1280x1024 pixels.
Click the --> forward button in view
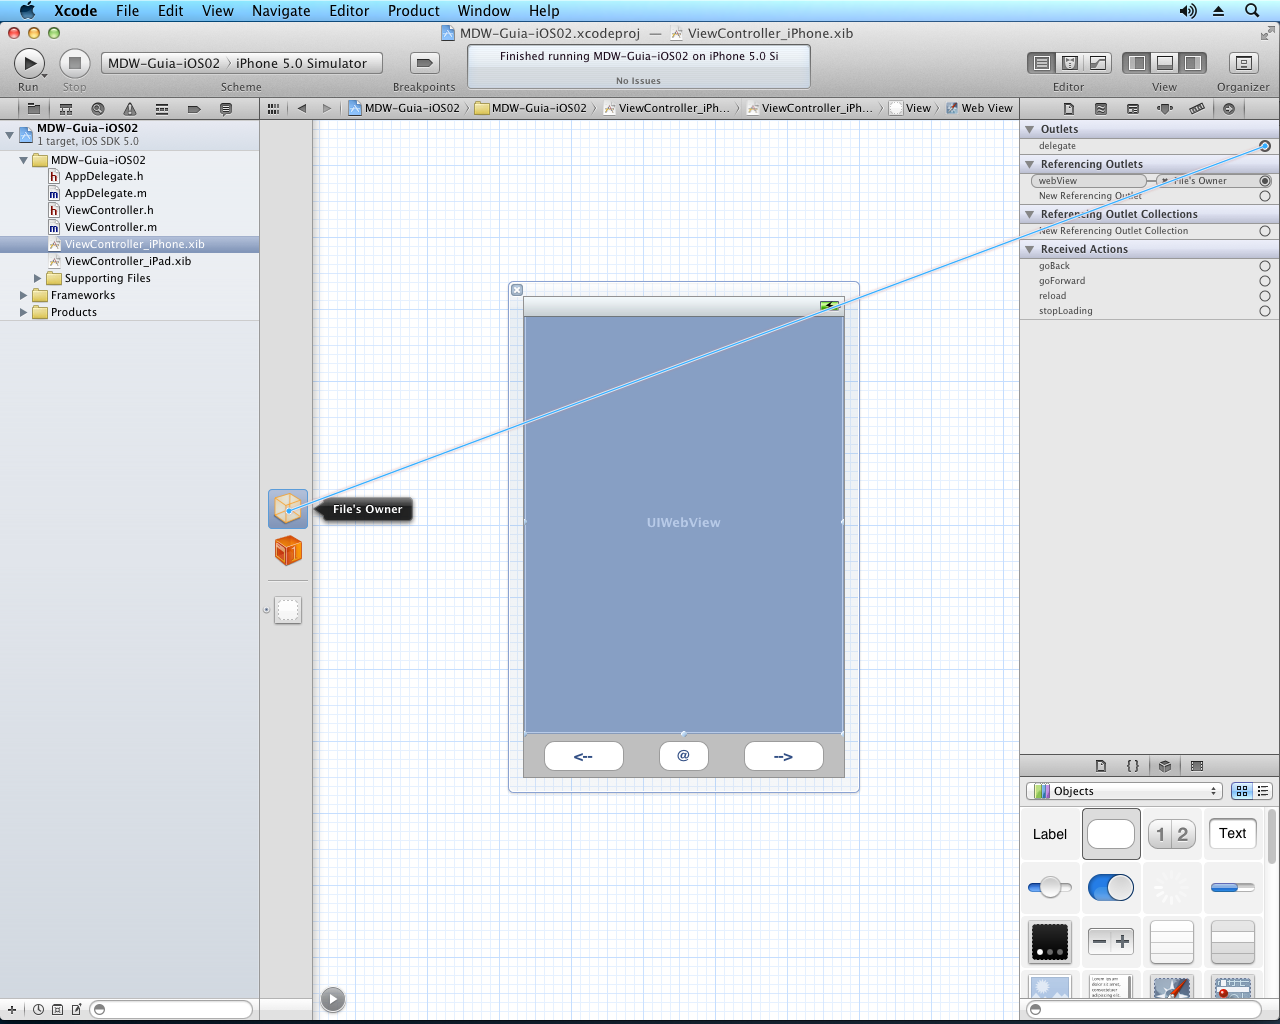click(x=783, y=756)
